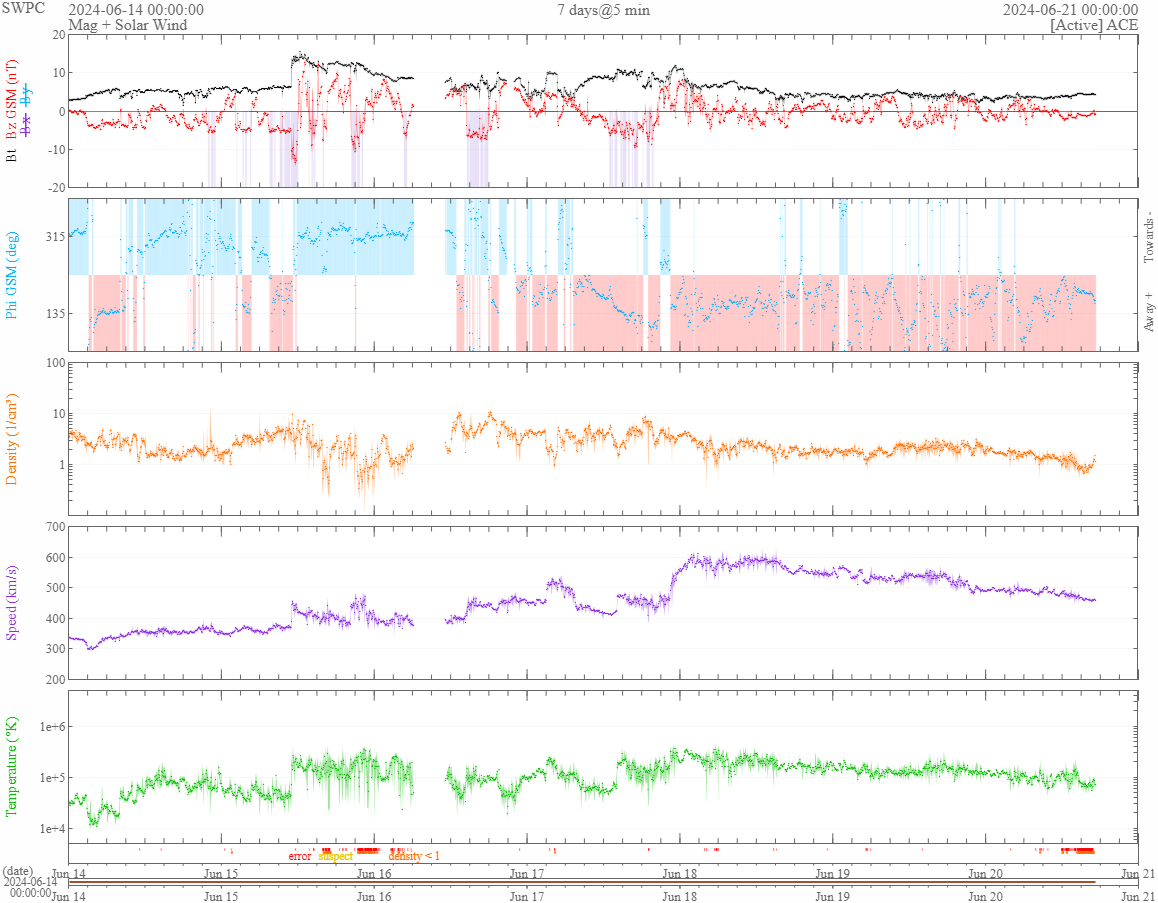Click the 315 tick on Phi axis

coord(55,237)
